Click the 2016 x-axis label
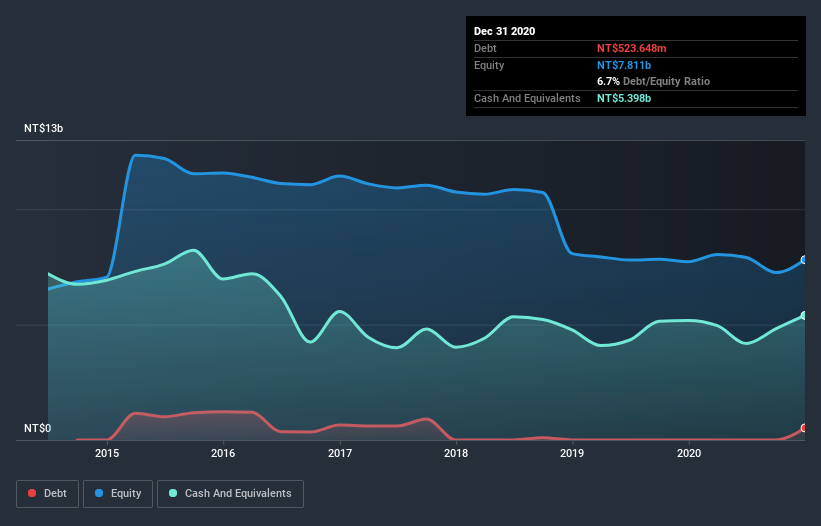 [x=223, y=453]
